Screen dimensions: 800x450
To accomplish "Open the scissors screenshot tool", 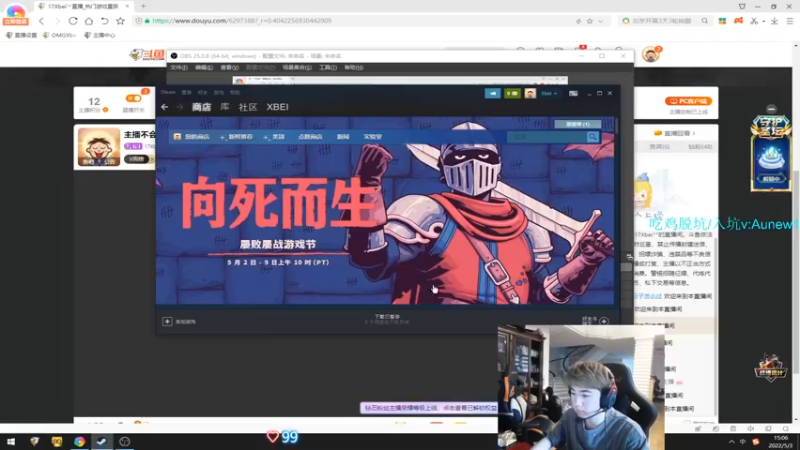I will (x=754, y=21).
